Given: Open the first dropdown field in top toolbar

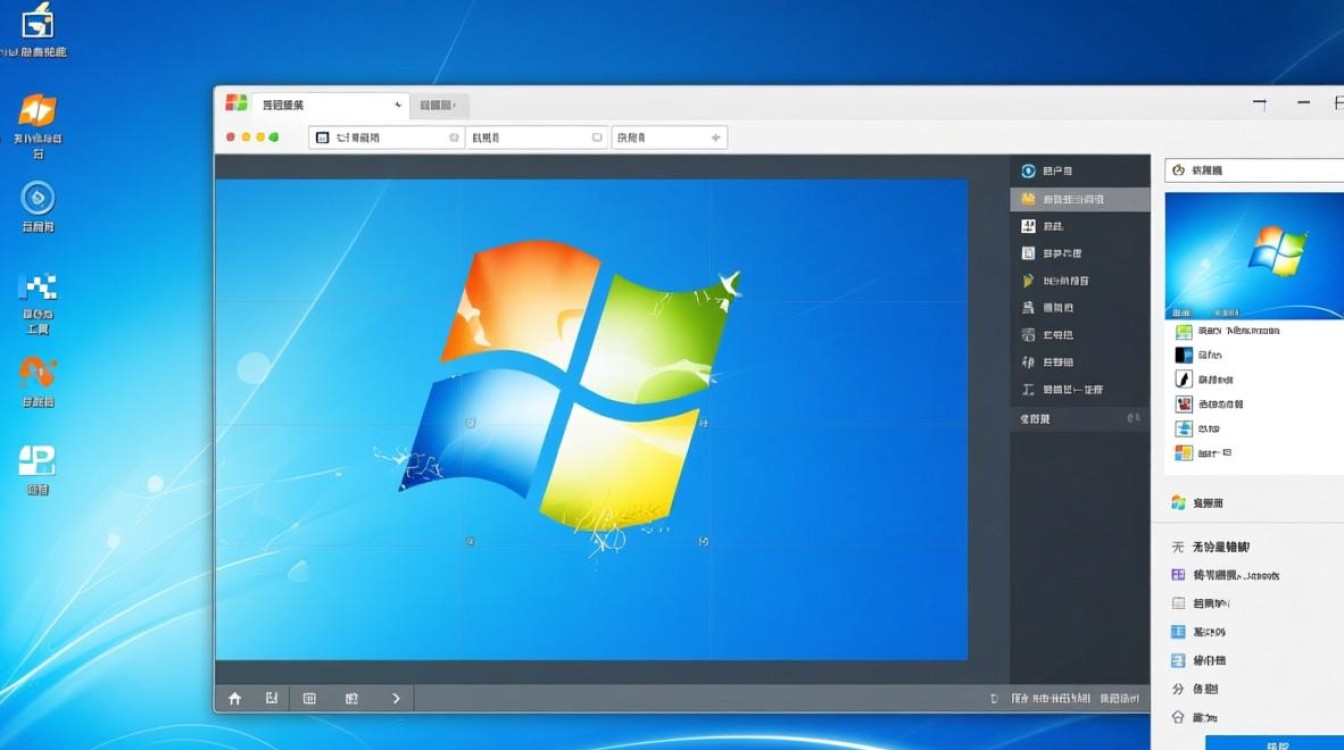Looking at the screenshot, I should [387, 137].
